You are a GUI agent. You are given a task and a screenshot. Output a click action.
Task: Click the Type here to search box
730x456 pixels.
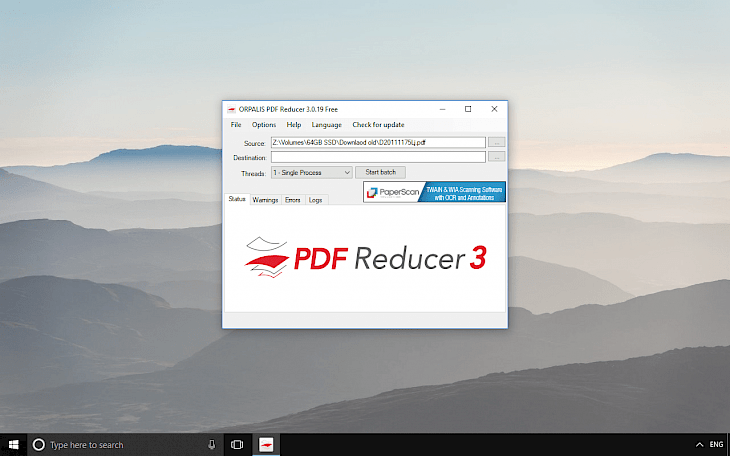tap(126, 445)
